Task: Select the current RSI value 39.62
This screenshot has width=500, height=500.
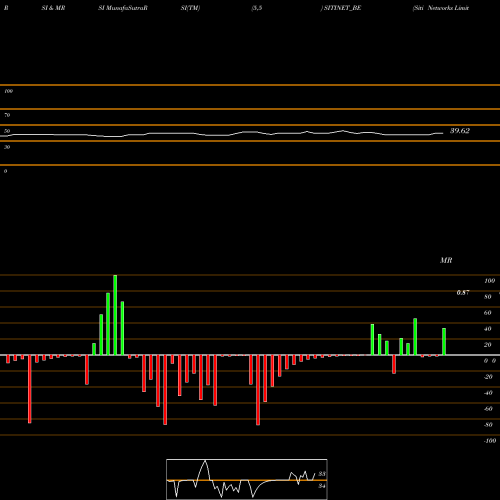Action: (460, 131)
